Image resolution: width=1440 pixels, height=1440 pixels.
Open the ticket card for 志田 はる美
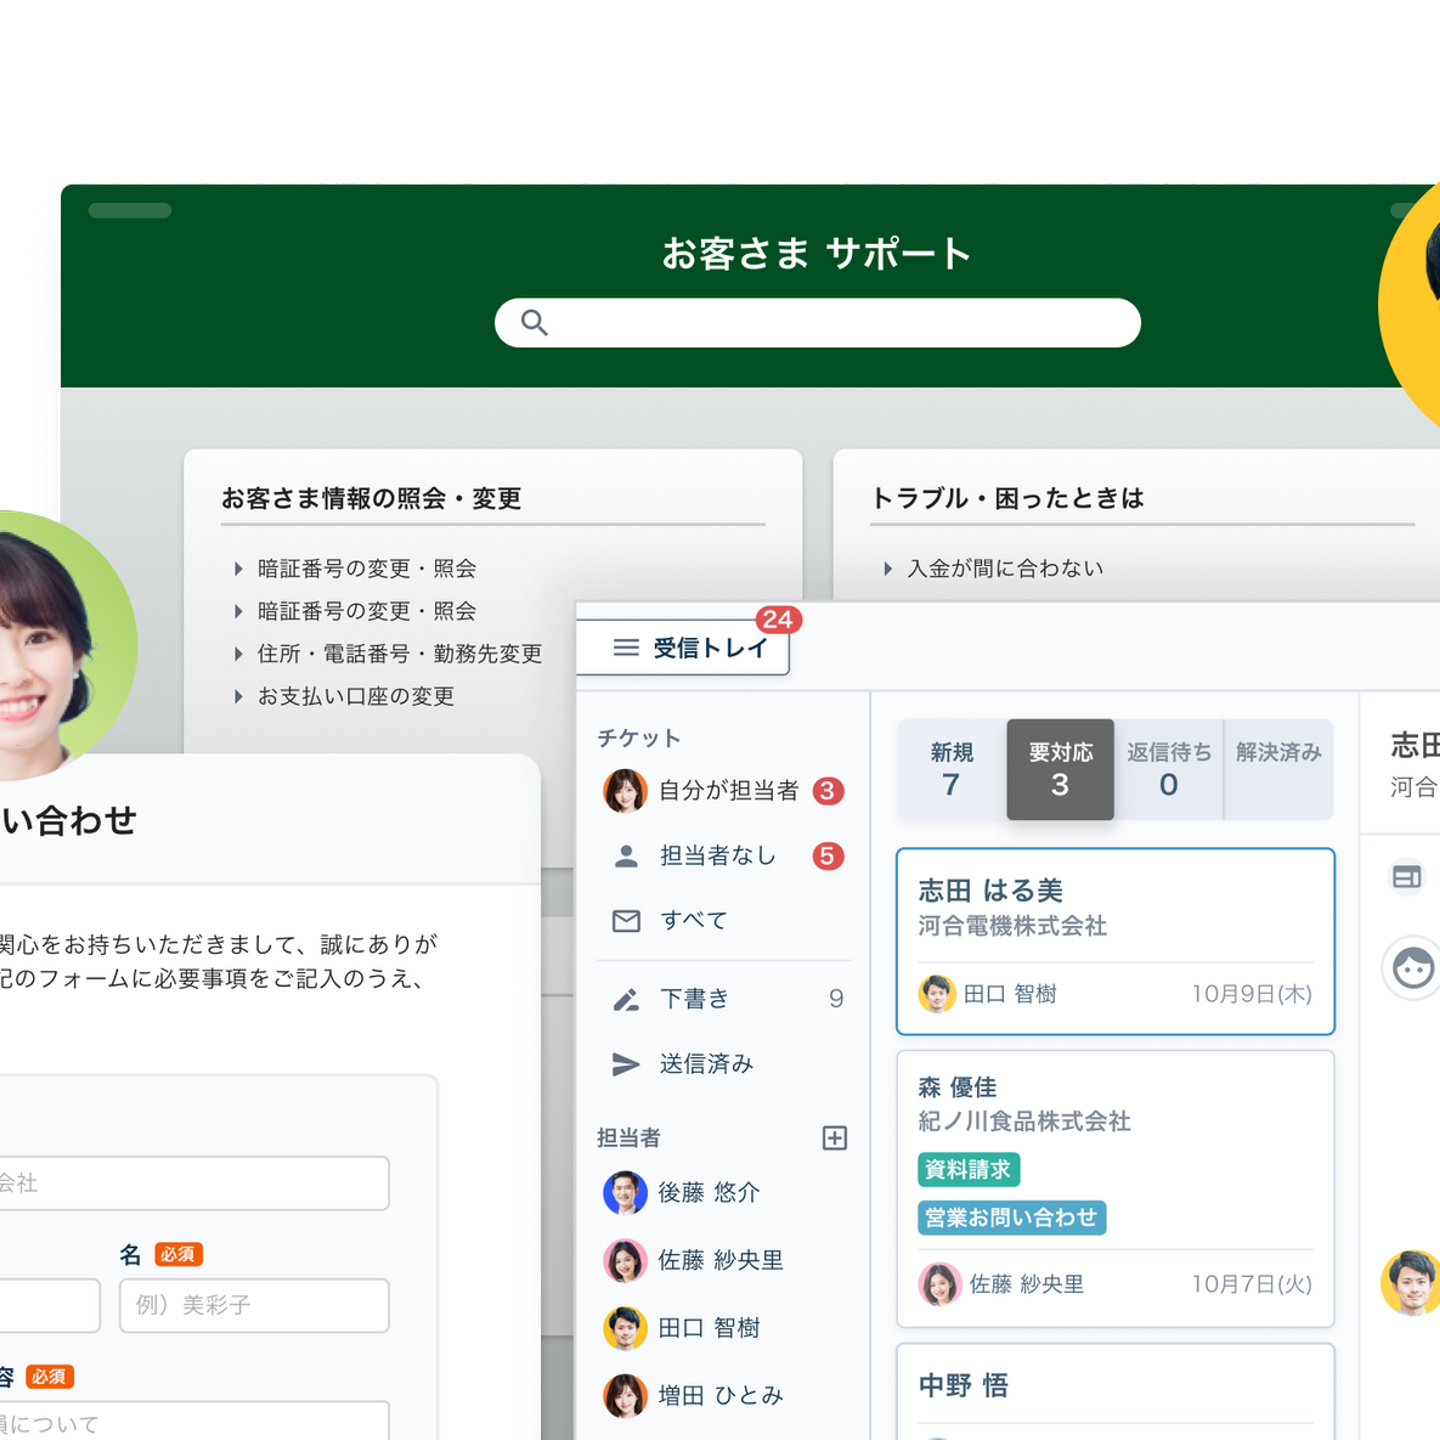click(1114, 938)
